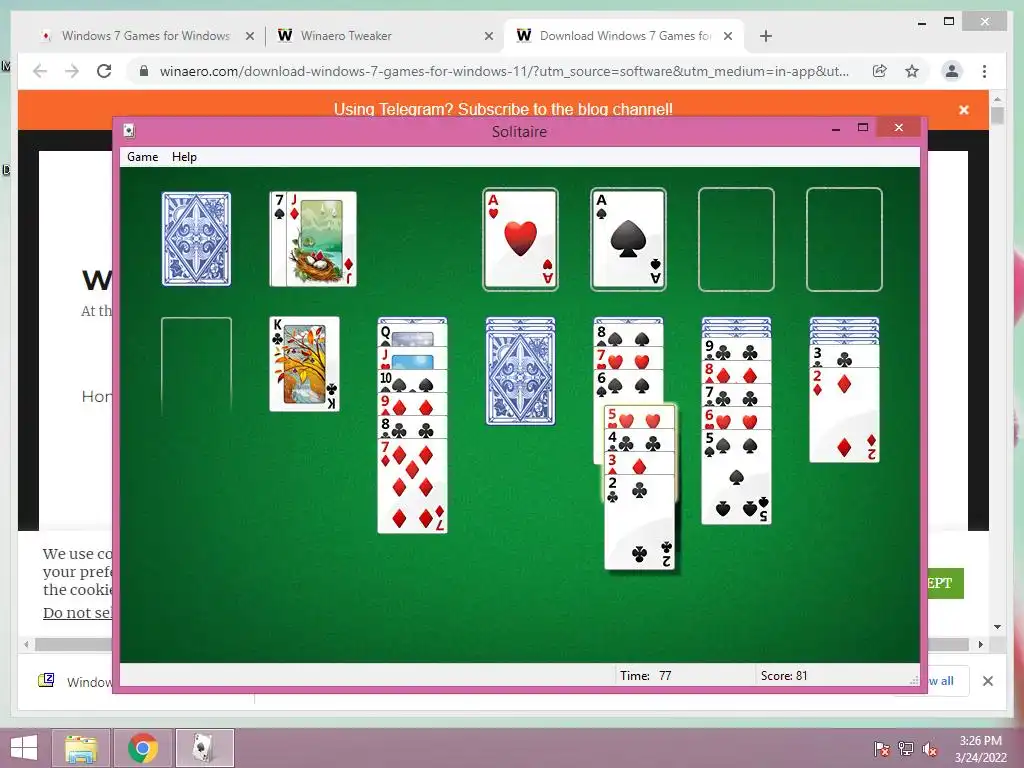Draw from the face-down stock deck
Image resolution: width=1024 pixels, height=768 pixels.
point(196,239)
